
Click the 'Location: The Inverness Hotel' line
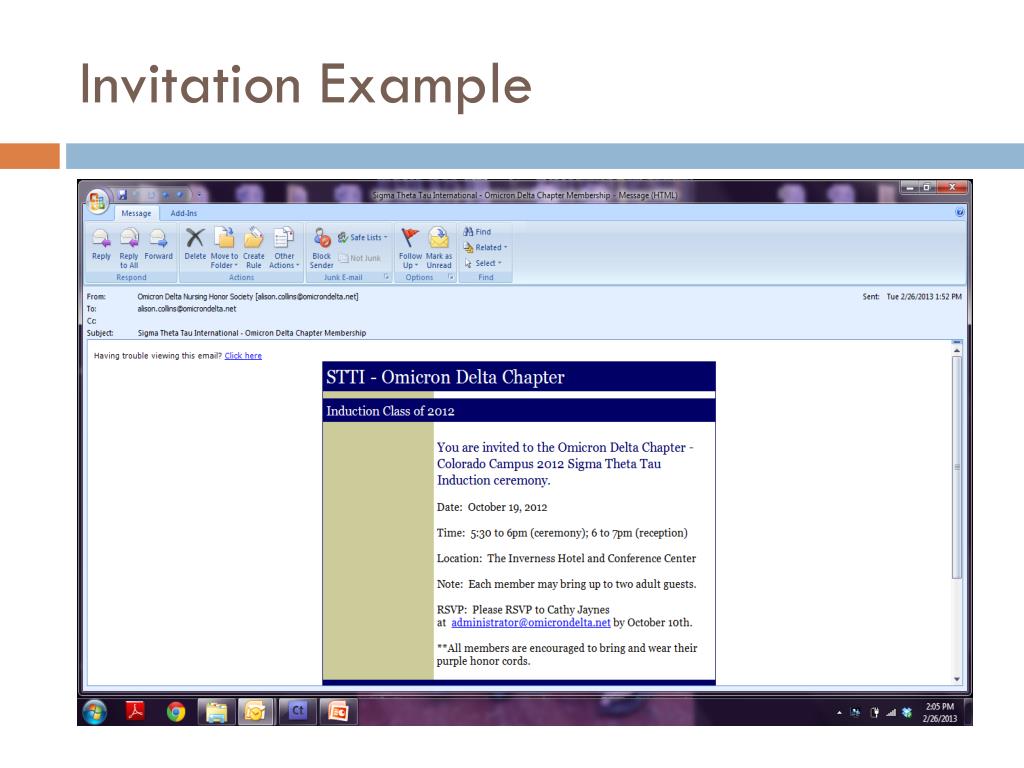point(566,558)
